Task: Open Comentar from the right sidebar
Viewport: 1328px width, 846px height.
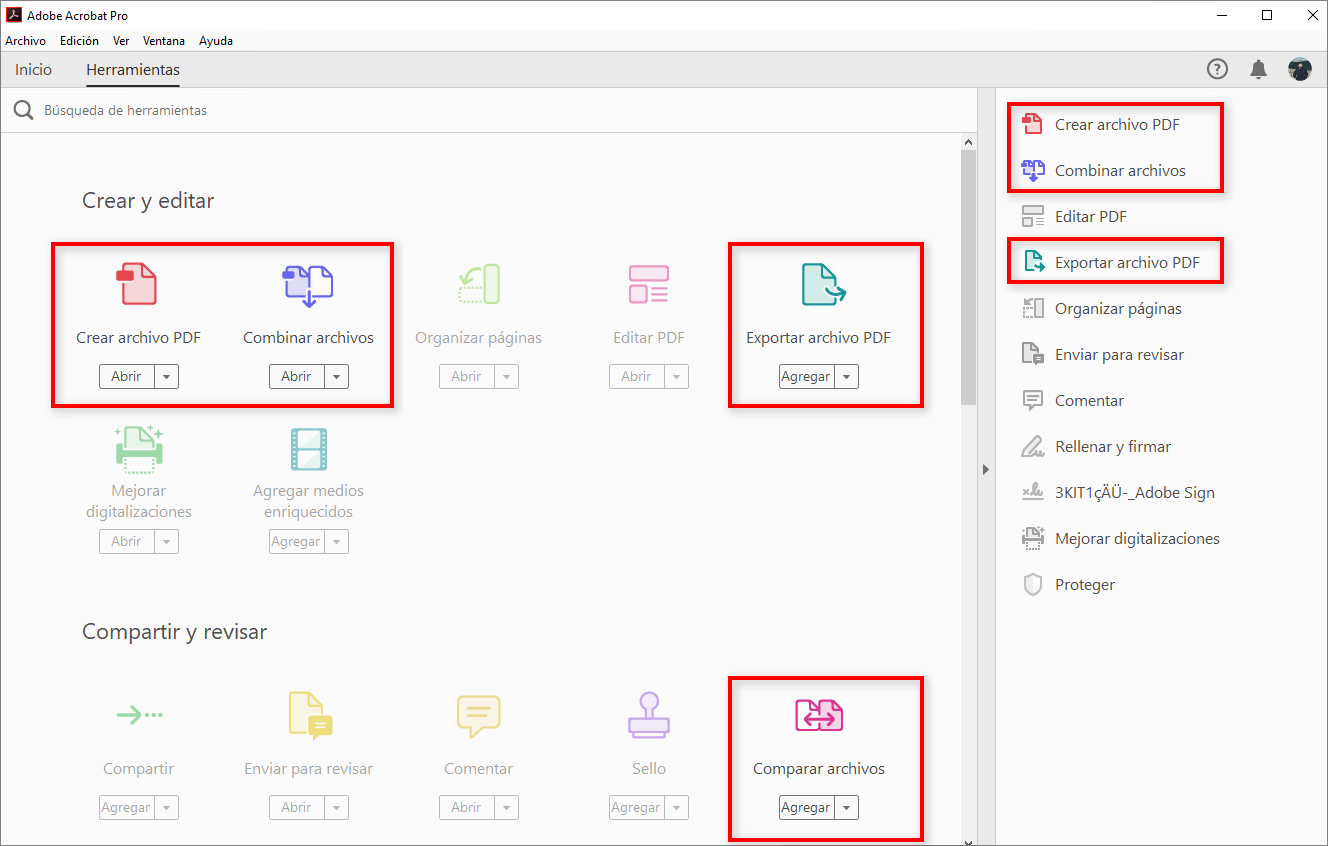Action: (1072, 401)
